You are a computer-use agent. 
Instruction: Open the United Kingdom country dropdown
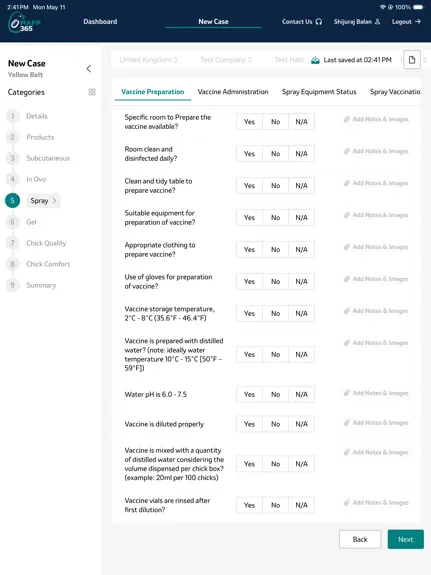coord(149,60)
